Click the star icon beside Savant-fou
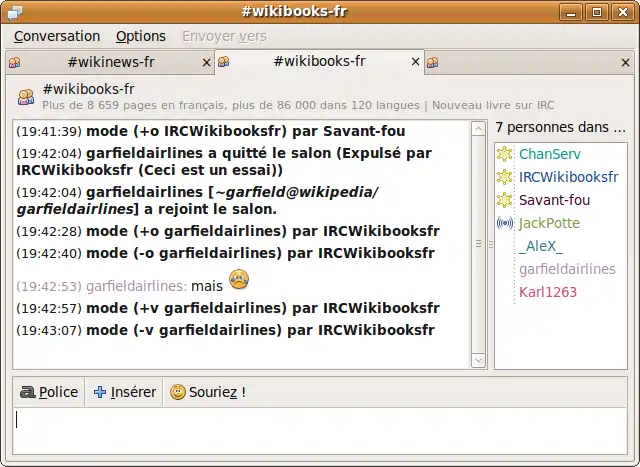The height and width of the screenshot is (467, 640). (505, 200)
